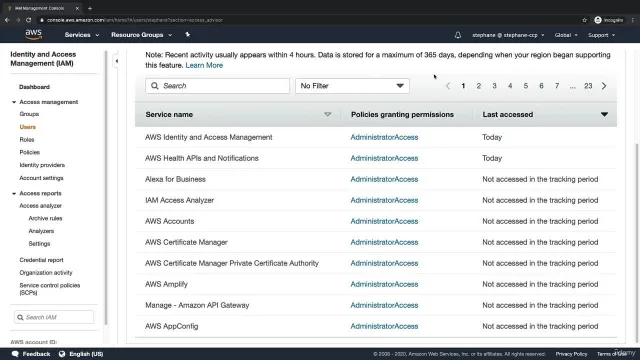
Task: Open the pin shortcuts star icon
Action: pyautogui.click(x=187, y=35)
